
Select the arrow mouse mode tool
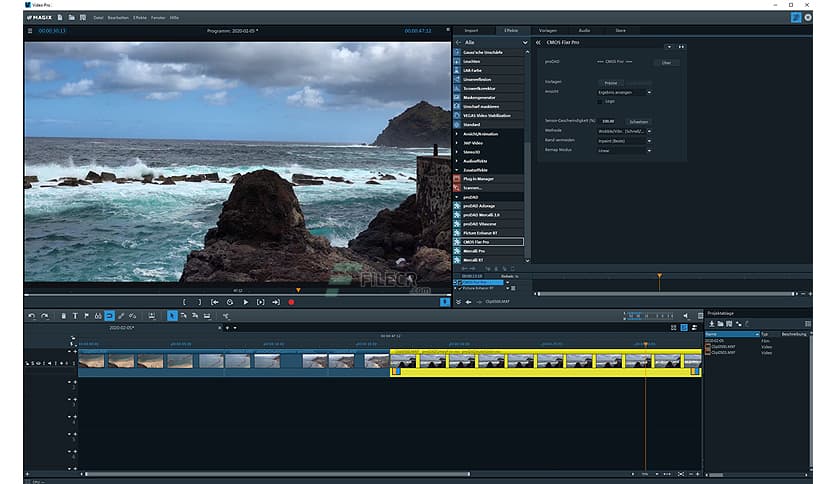point(172,316)
